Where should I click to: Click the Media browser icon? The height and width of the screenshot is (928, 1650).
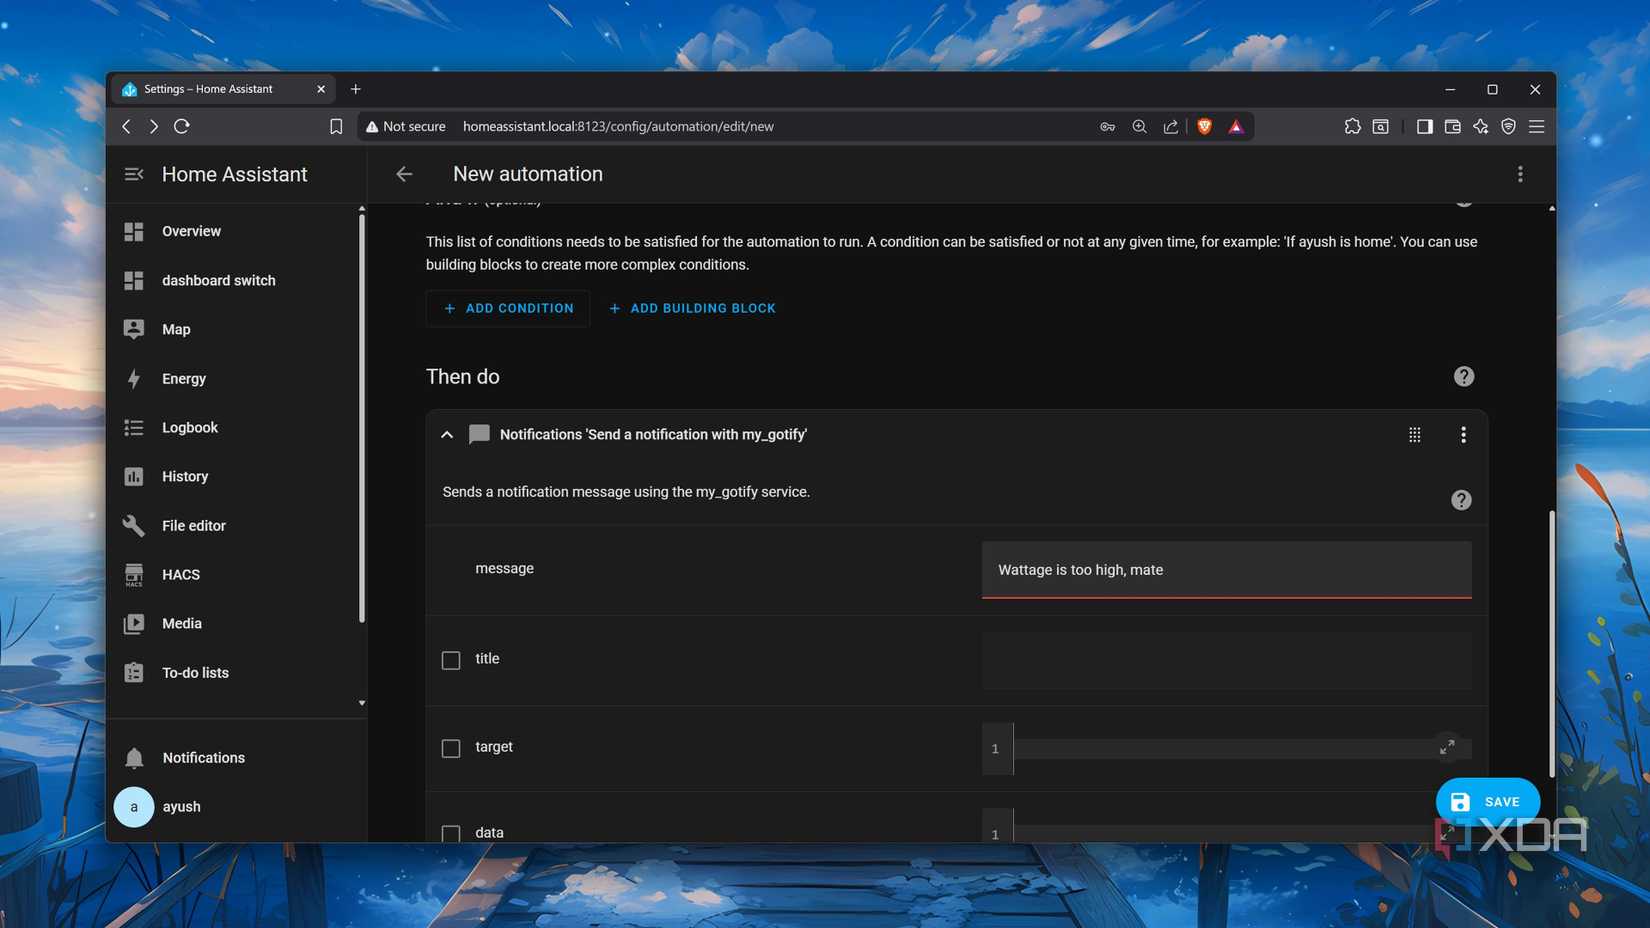[x=134, y=623]
